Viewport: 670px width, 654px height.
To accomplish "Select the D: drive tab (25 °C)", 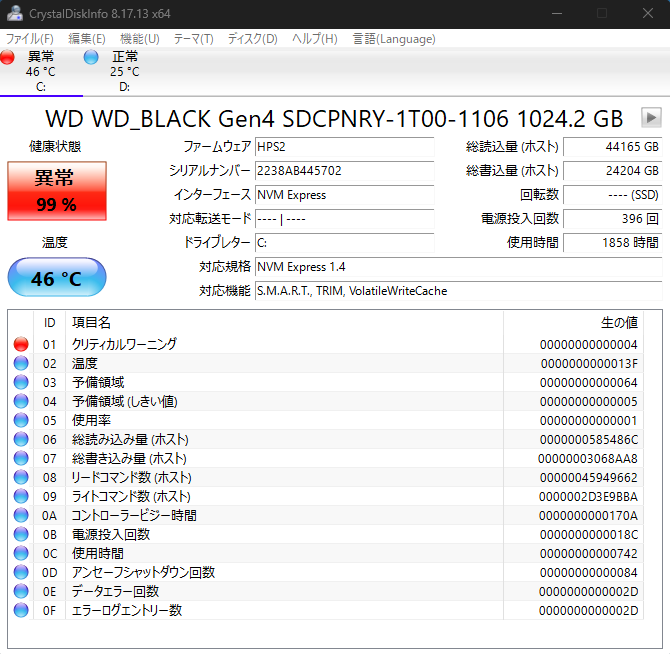I will [x=124, y=71].
